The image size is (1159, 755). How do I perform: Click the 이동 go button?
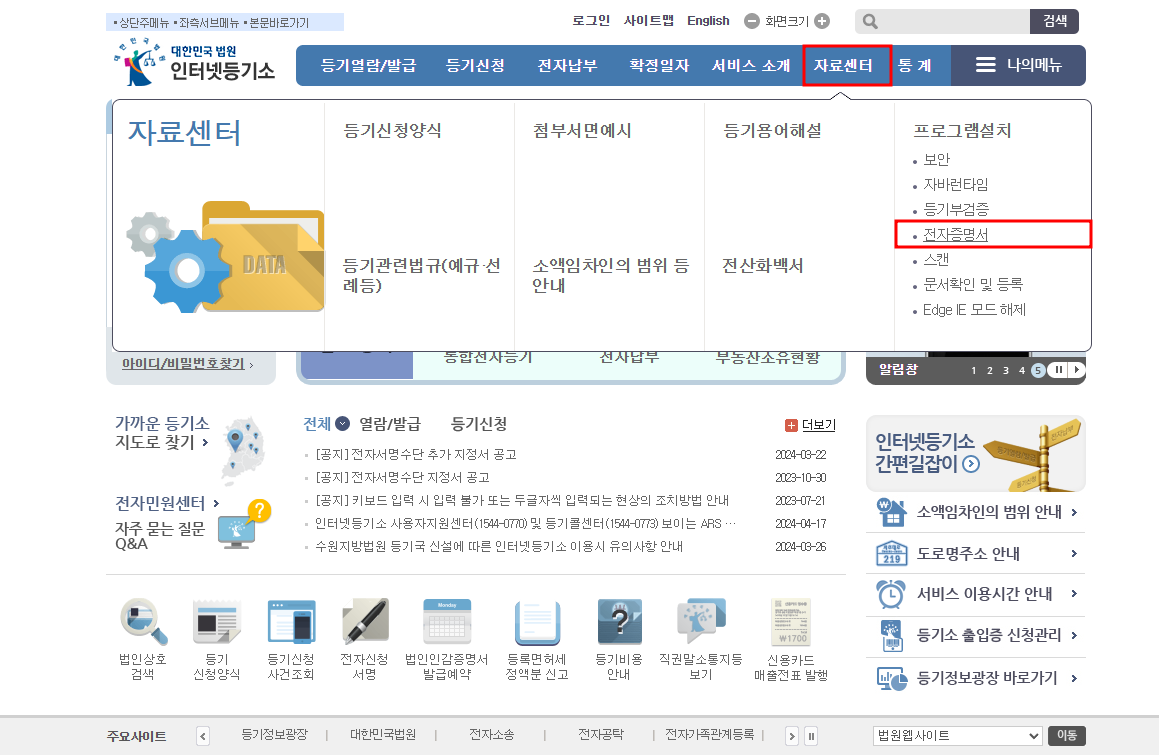pyautogui.click(x=1066, y=736)
